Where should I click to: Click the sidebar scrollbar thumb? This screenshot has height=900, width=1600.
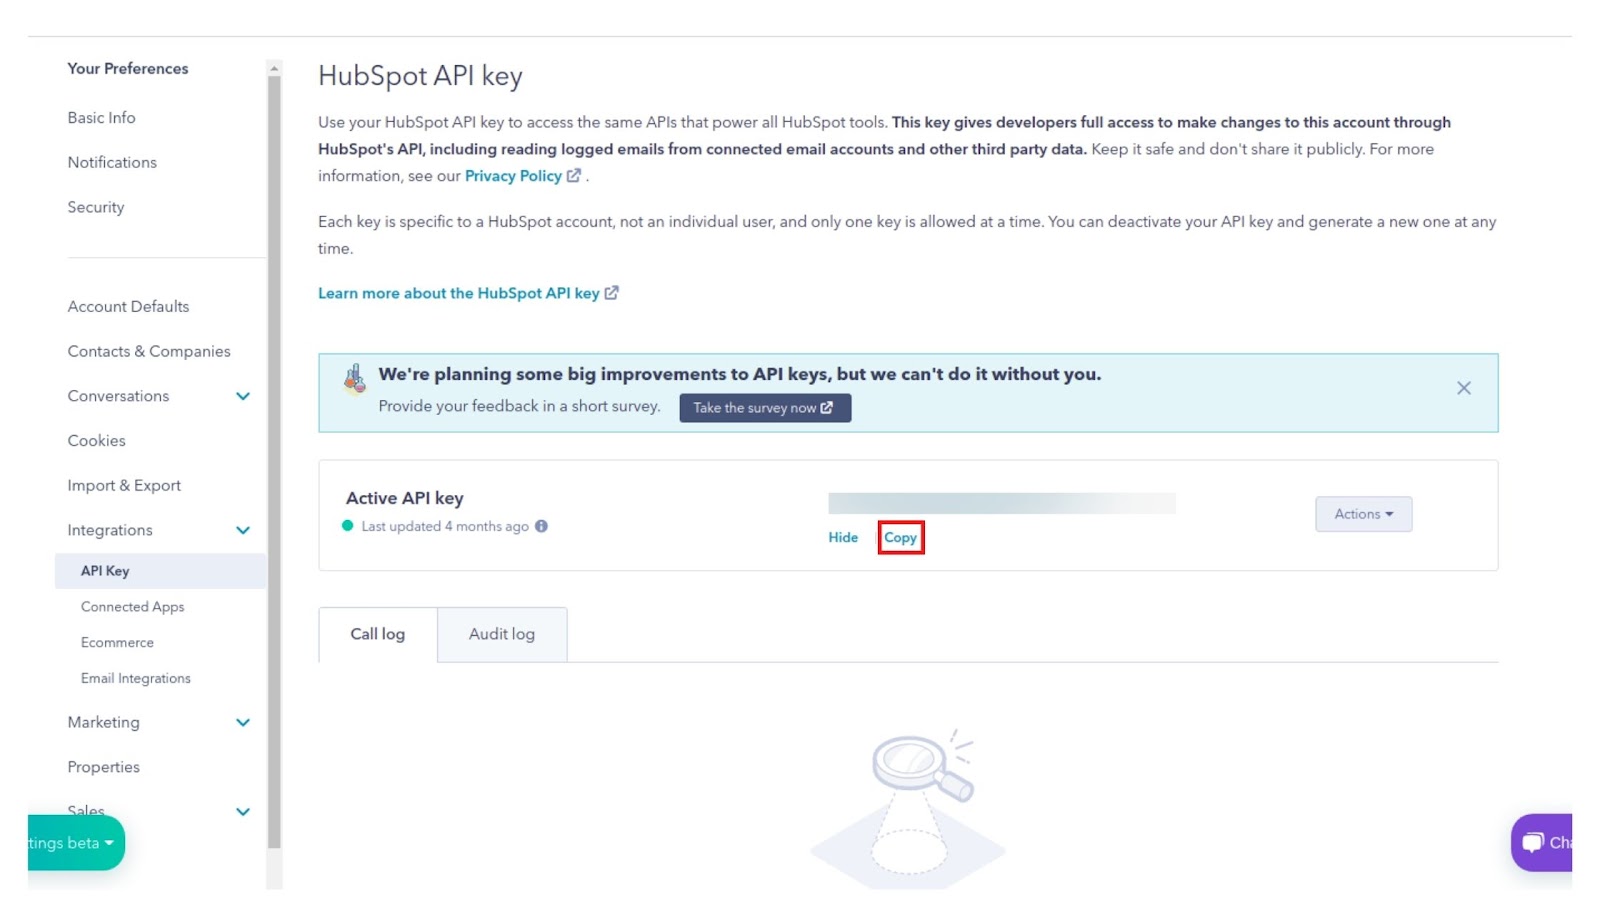pyautogui.click(x=274, y=463)
